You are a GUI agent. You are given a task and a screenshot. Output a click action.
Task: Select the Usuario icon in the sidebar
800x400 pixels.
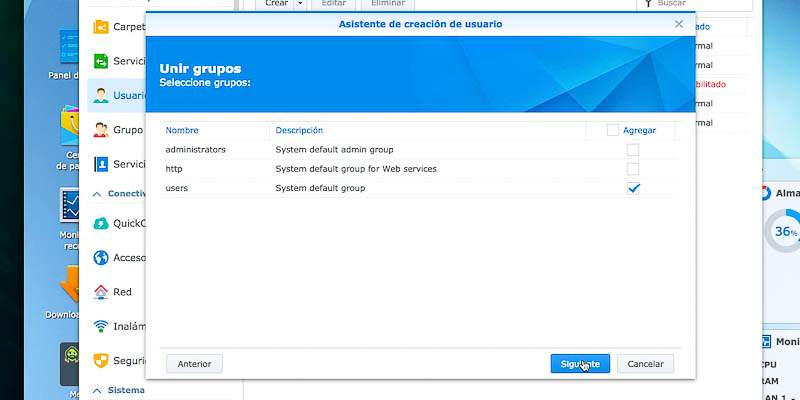click(x=101, y=95)
